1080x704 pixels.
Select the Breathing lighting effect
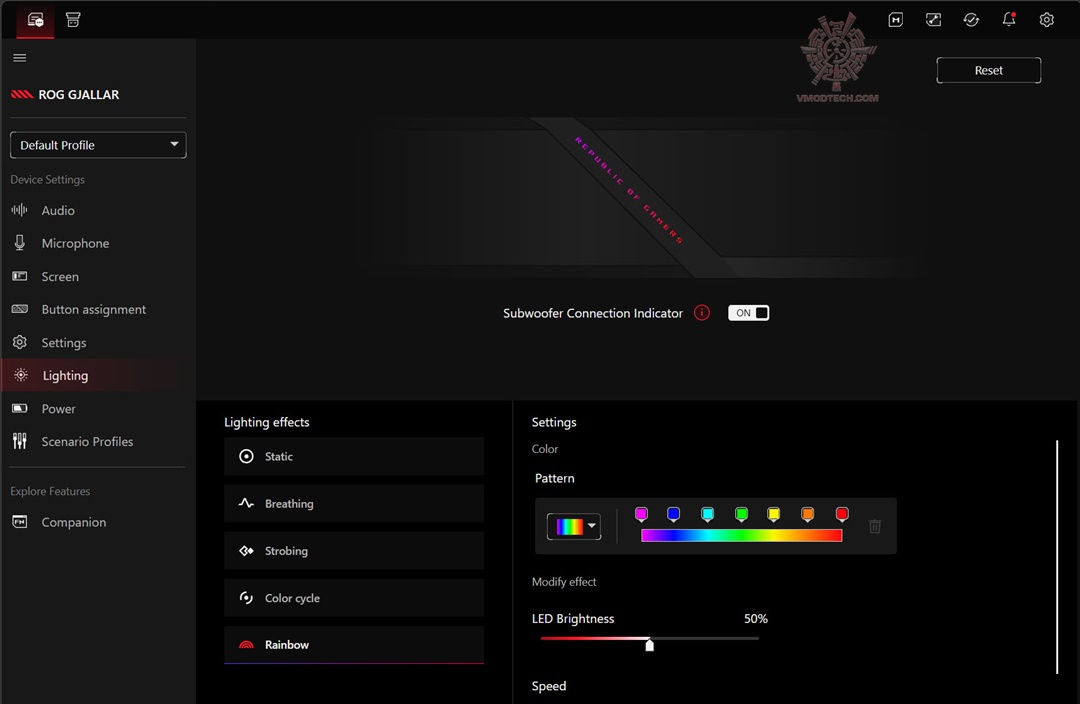pyautogui.click(x=354, y=504)
